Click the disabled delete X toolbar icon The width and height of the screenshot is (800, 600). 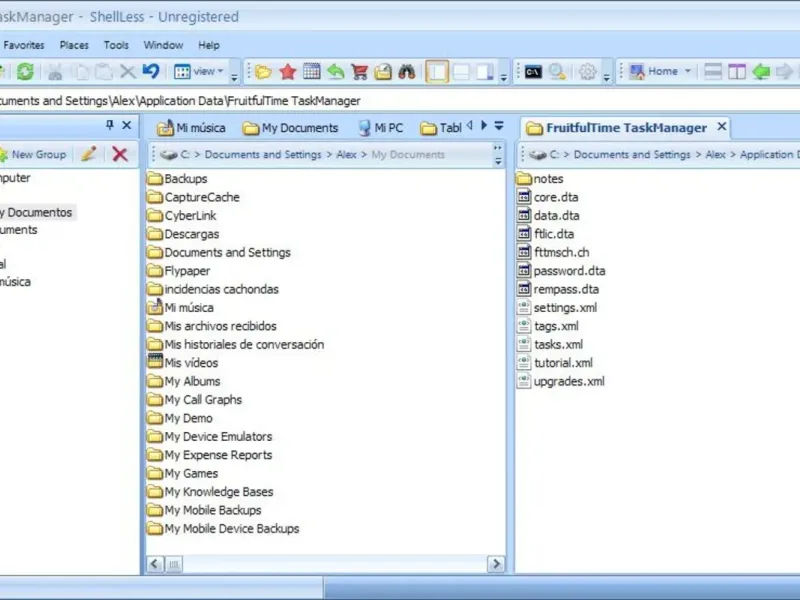[128, 71]
